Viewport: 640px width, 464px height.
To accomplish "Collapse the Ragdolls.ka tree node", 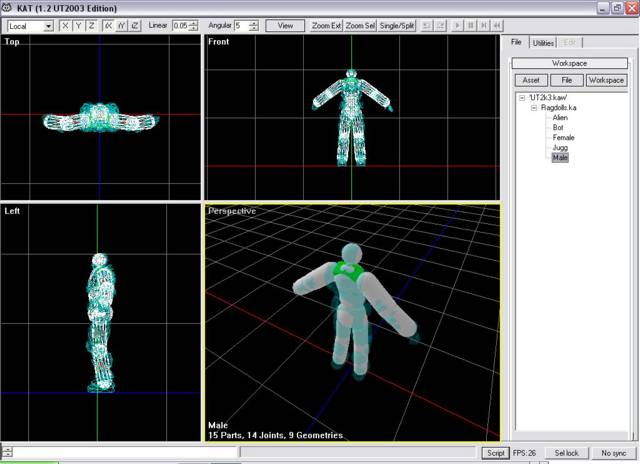I will coord(534,108).
